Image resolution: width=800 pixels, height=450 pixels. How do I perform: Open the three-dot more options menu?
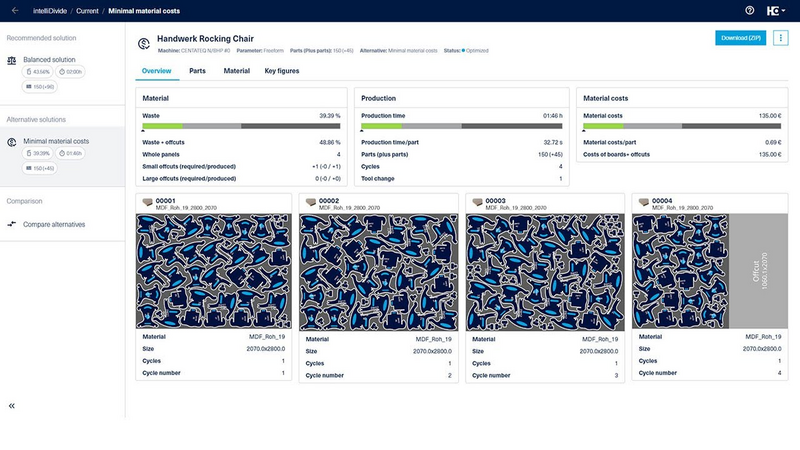point(781,38)
